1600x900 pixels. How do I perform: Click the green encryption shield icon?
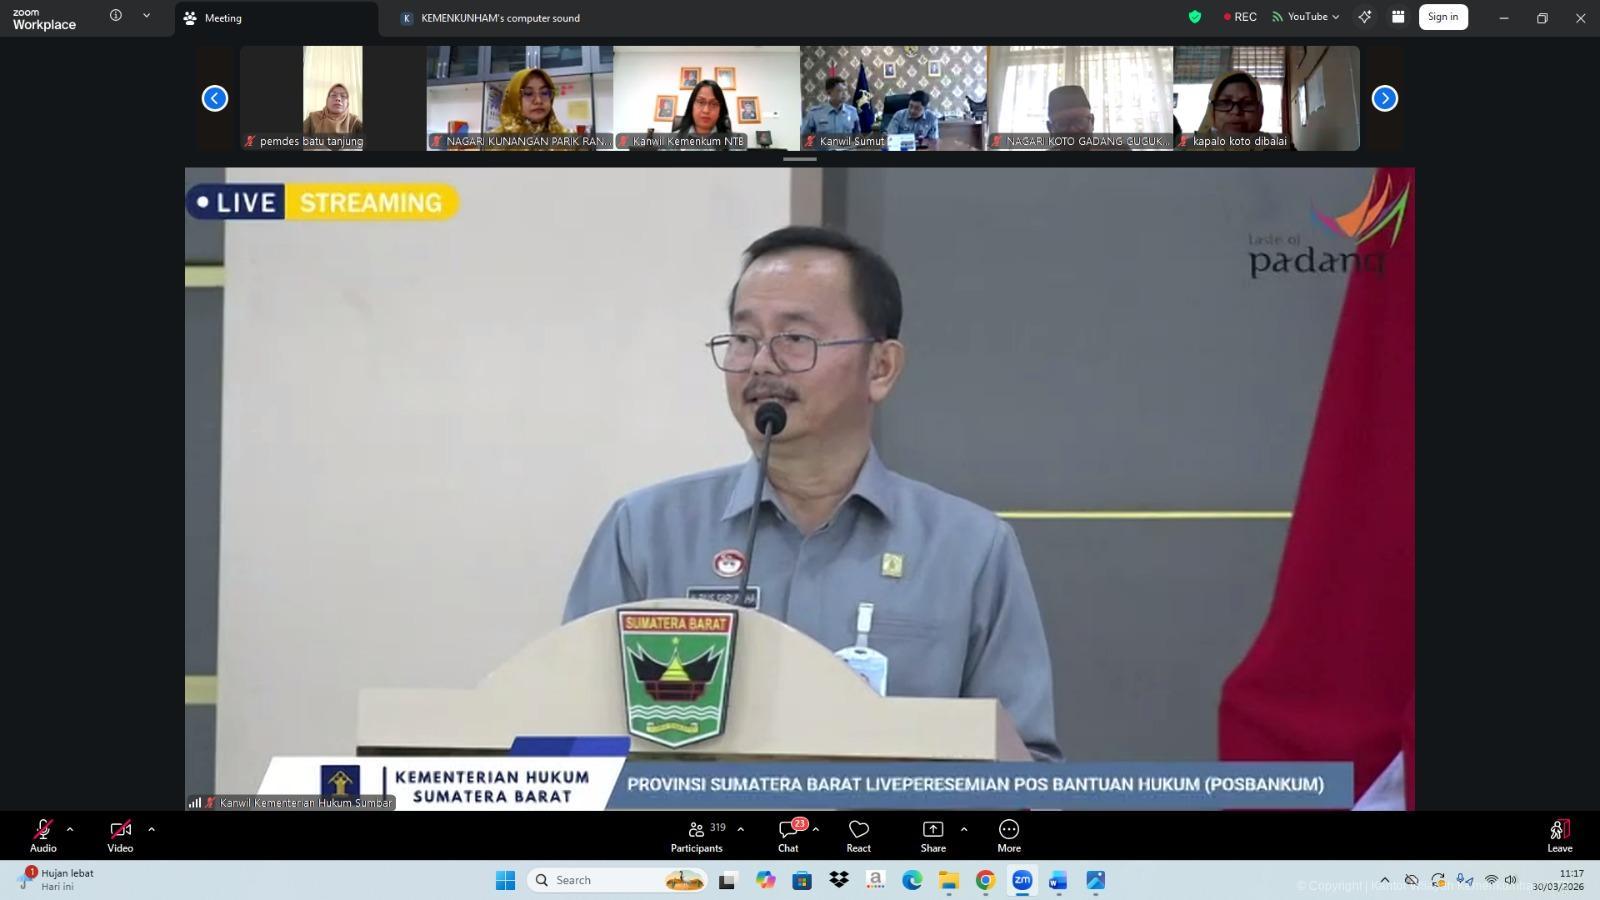pos(1194,17)
